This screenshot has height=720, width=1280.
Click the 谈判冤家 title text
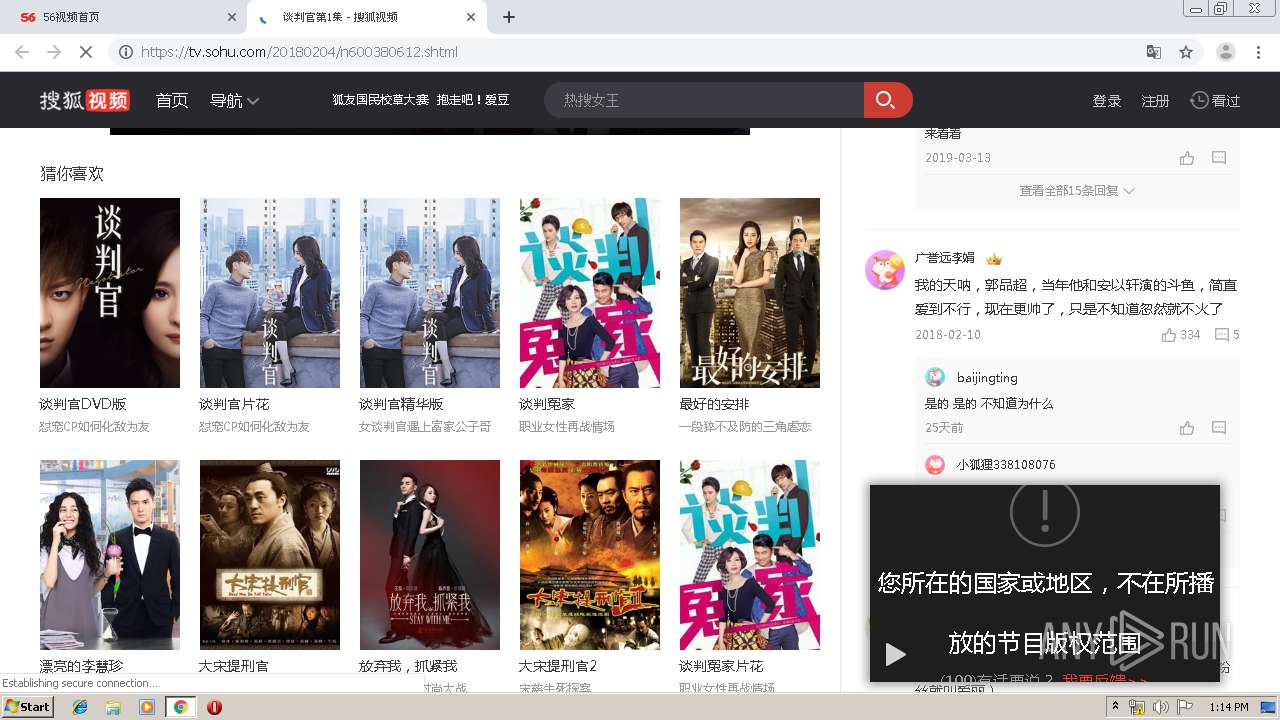(547, 404)
